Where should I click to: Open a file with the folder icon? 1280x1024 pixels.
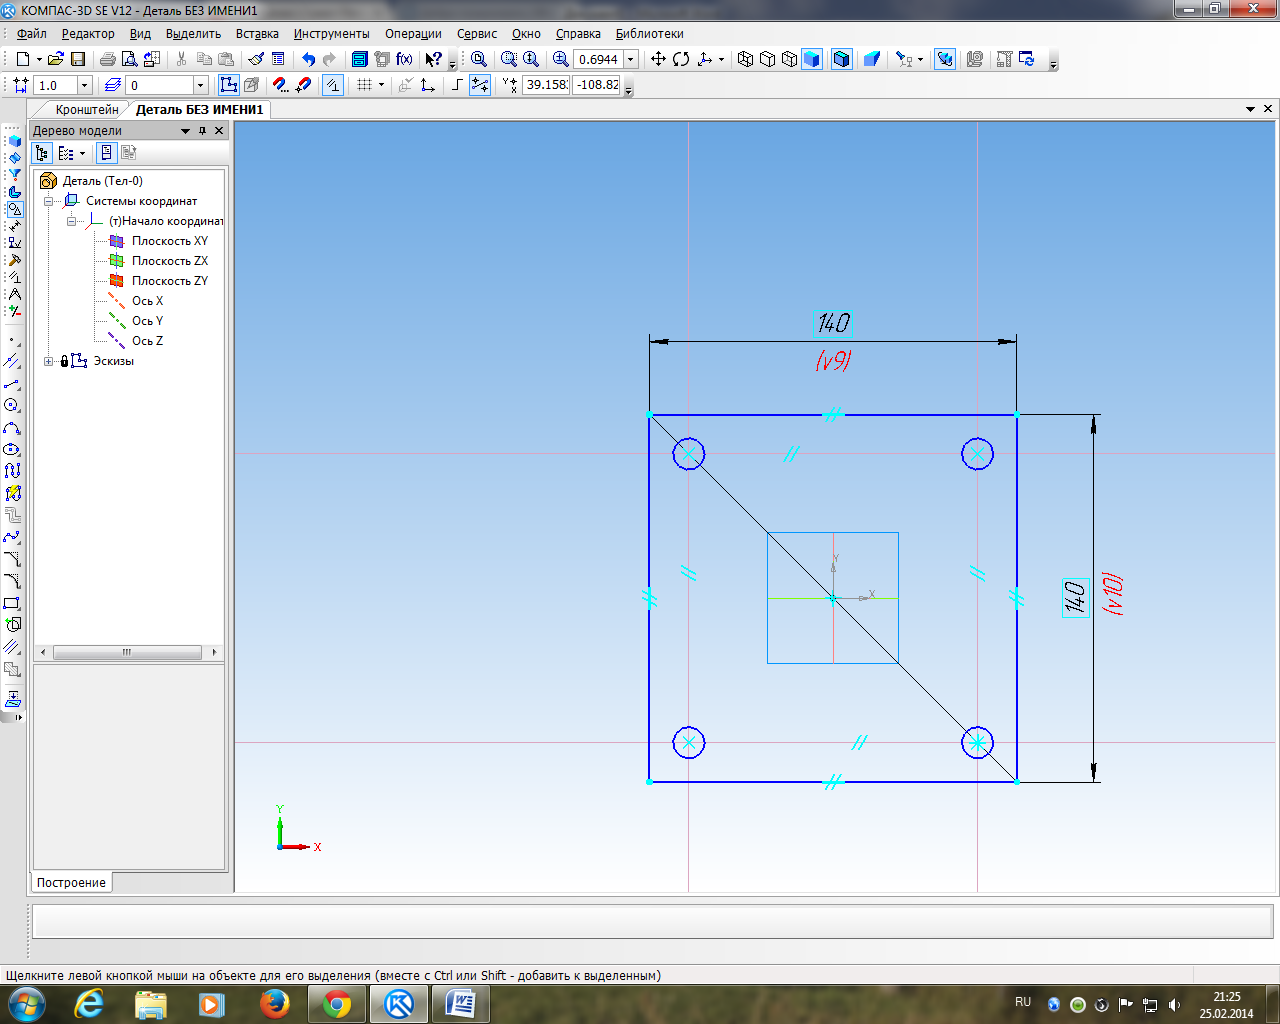point(56,59)
